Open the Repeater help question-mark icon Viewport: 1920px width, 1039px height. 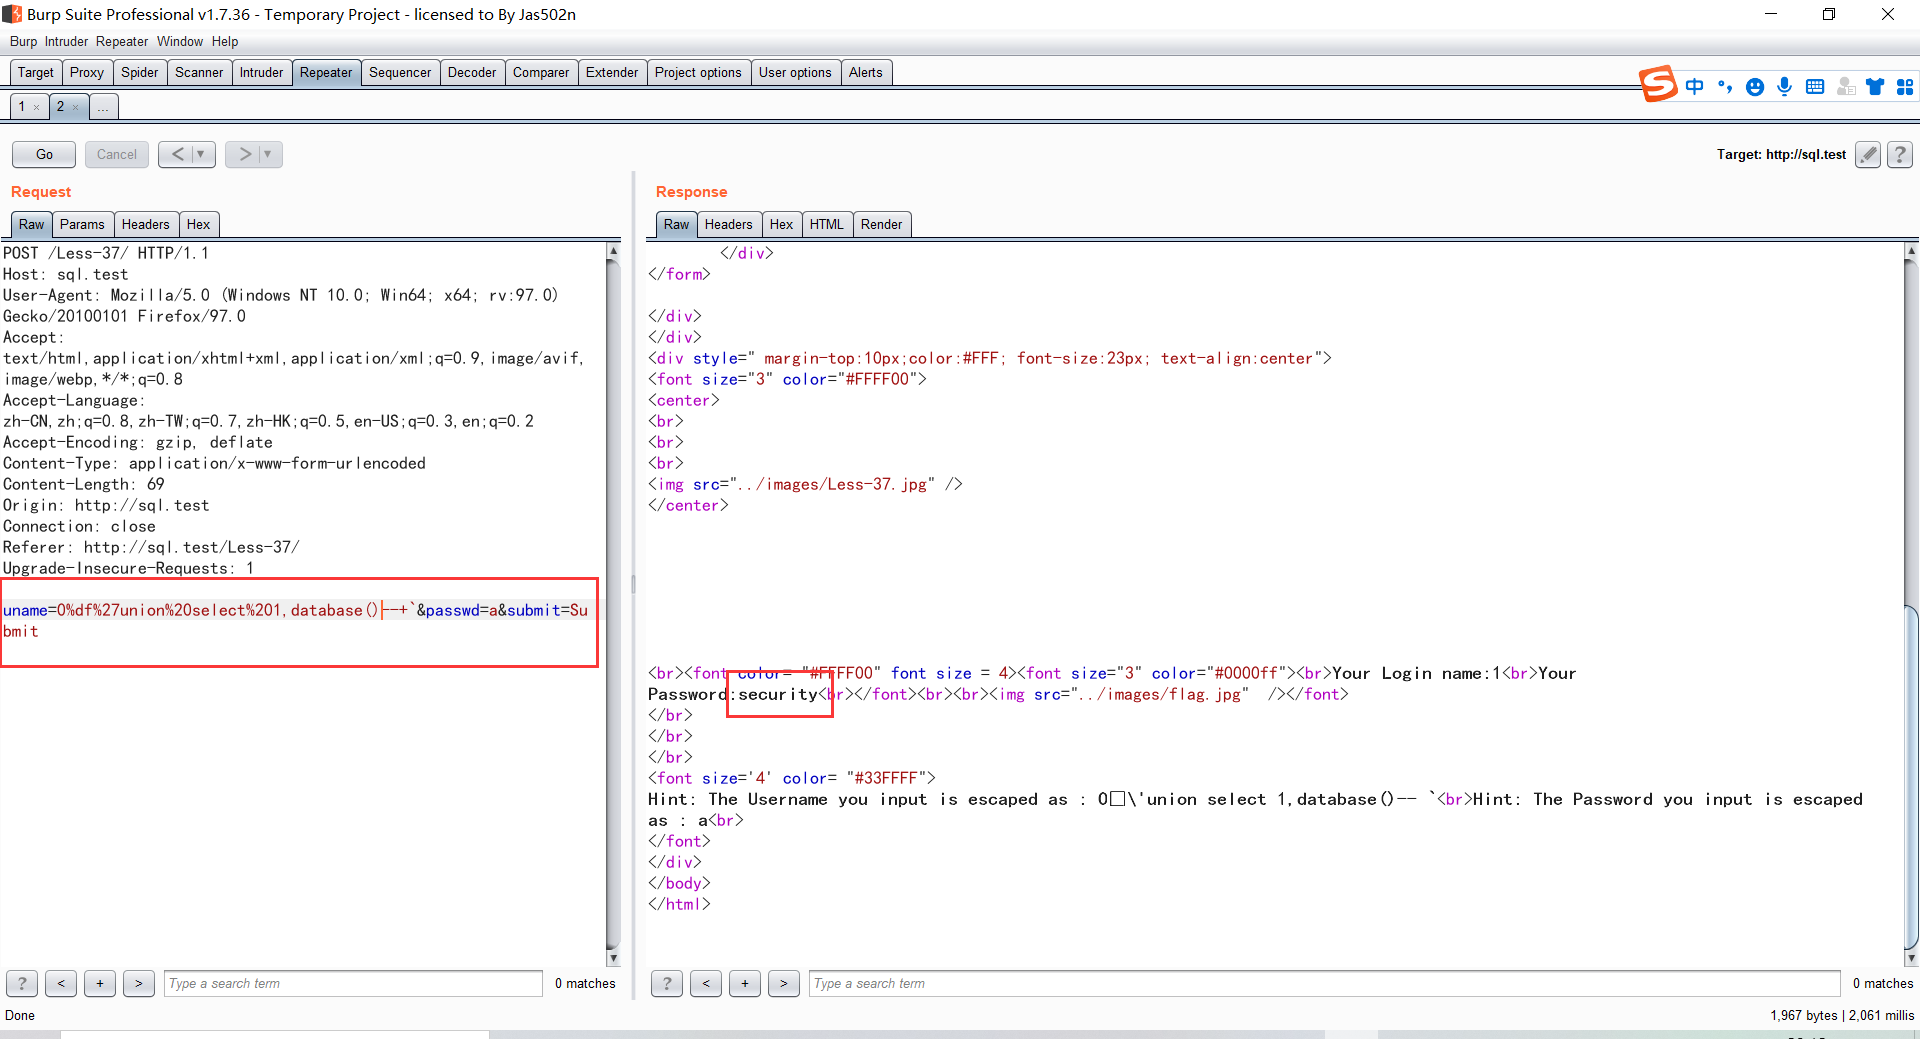click(x=1900, y=154)
